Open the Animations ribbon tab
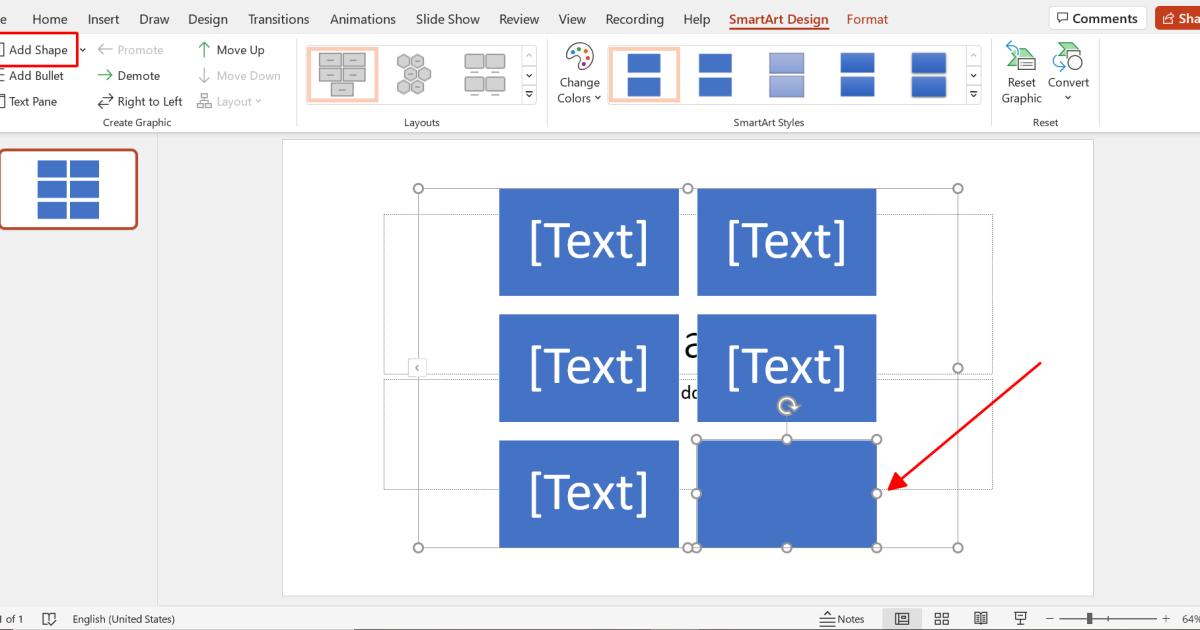 point(362,18)
